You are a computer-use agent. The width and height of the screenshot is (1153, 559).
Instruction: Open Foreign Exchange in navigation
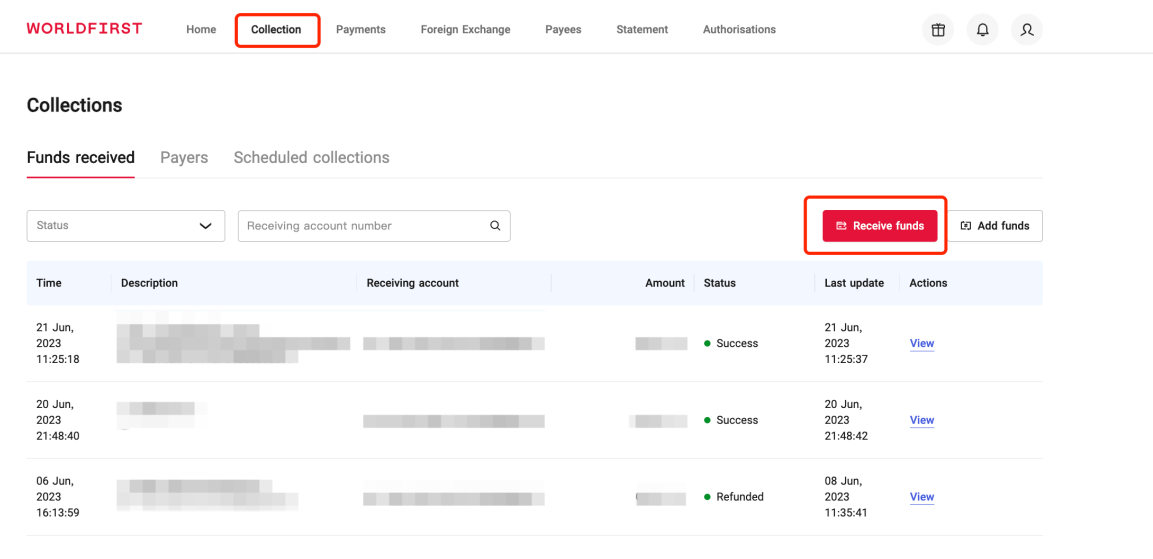click(465, 30)
